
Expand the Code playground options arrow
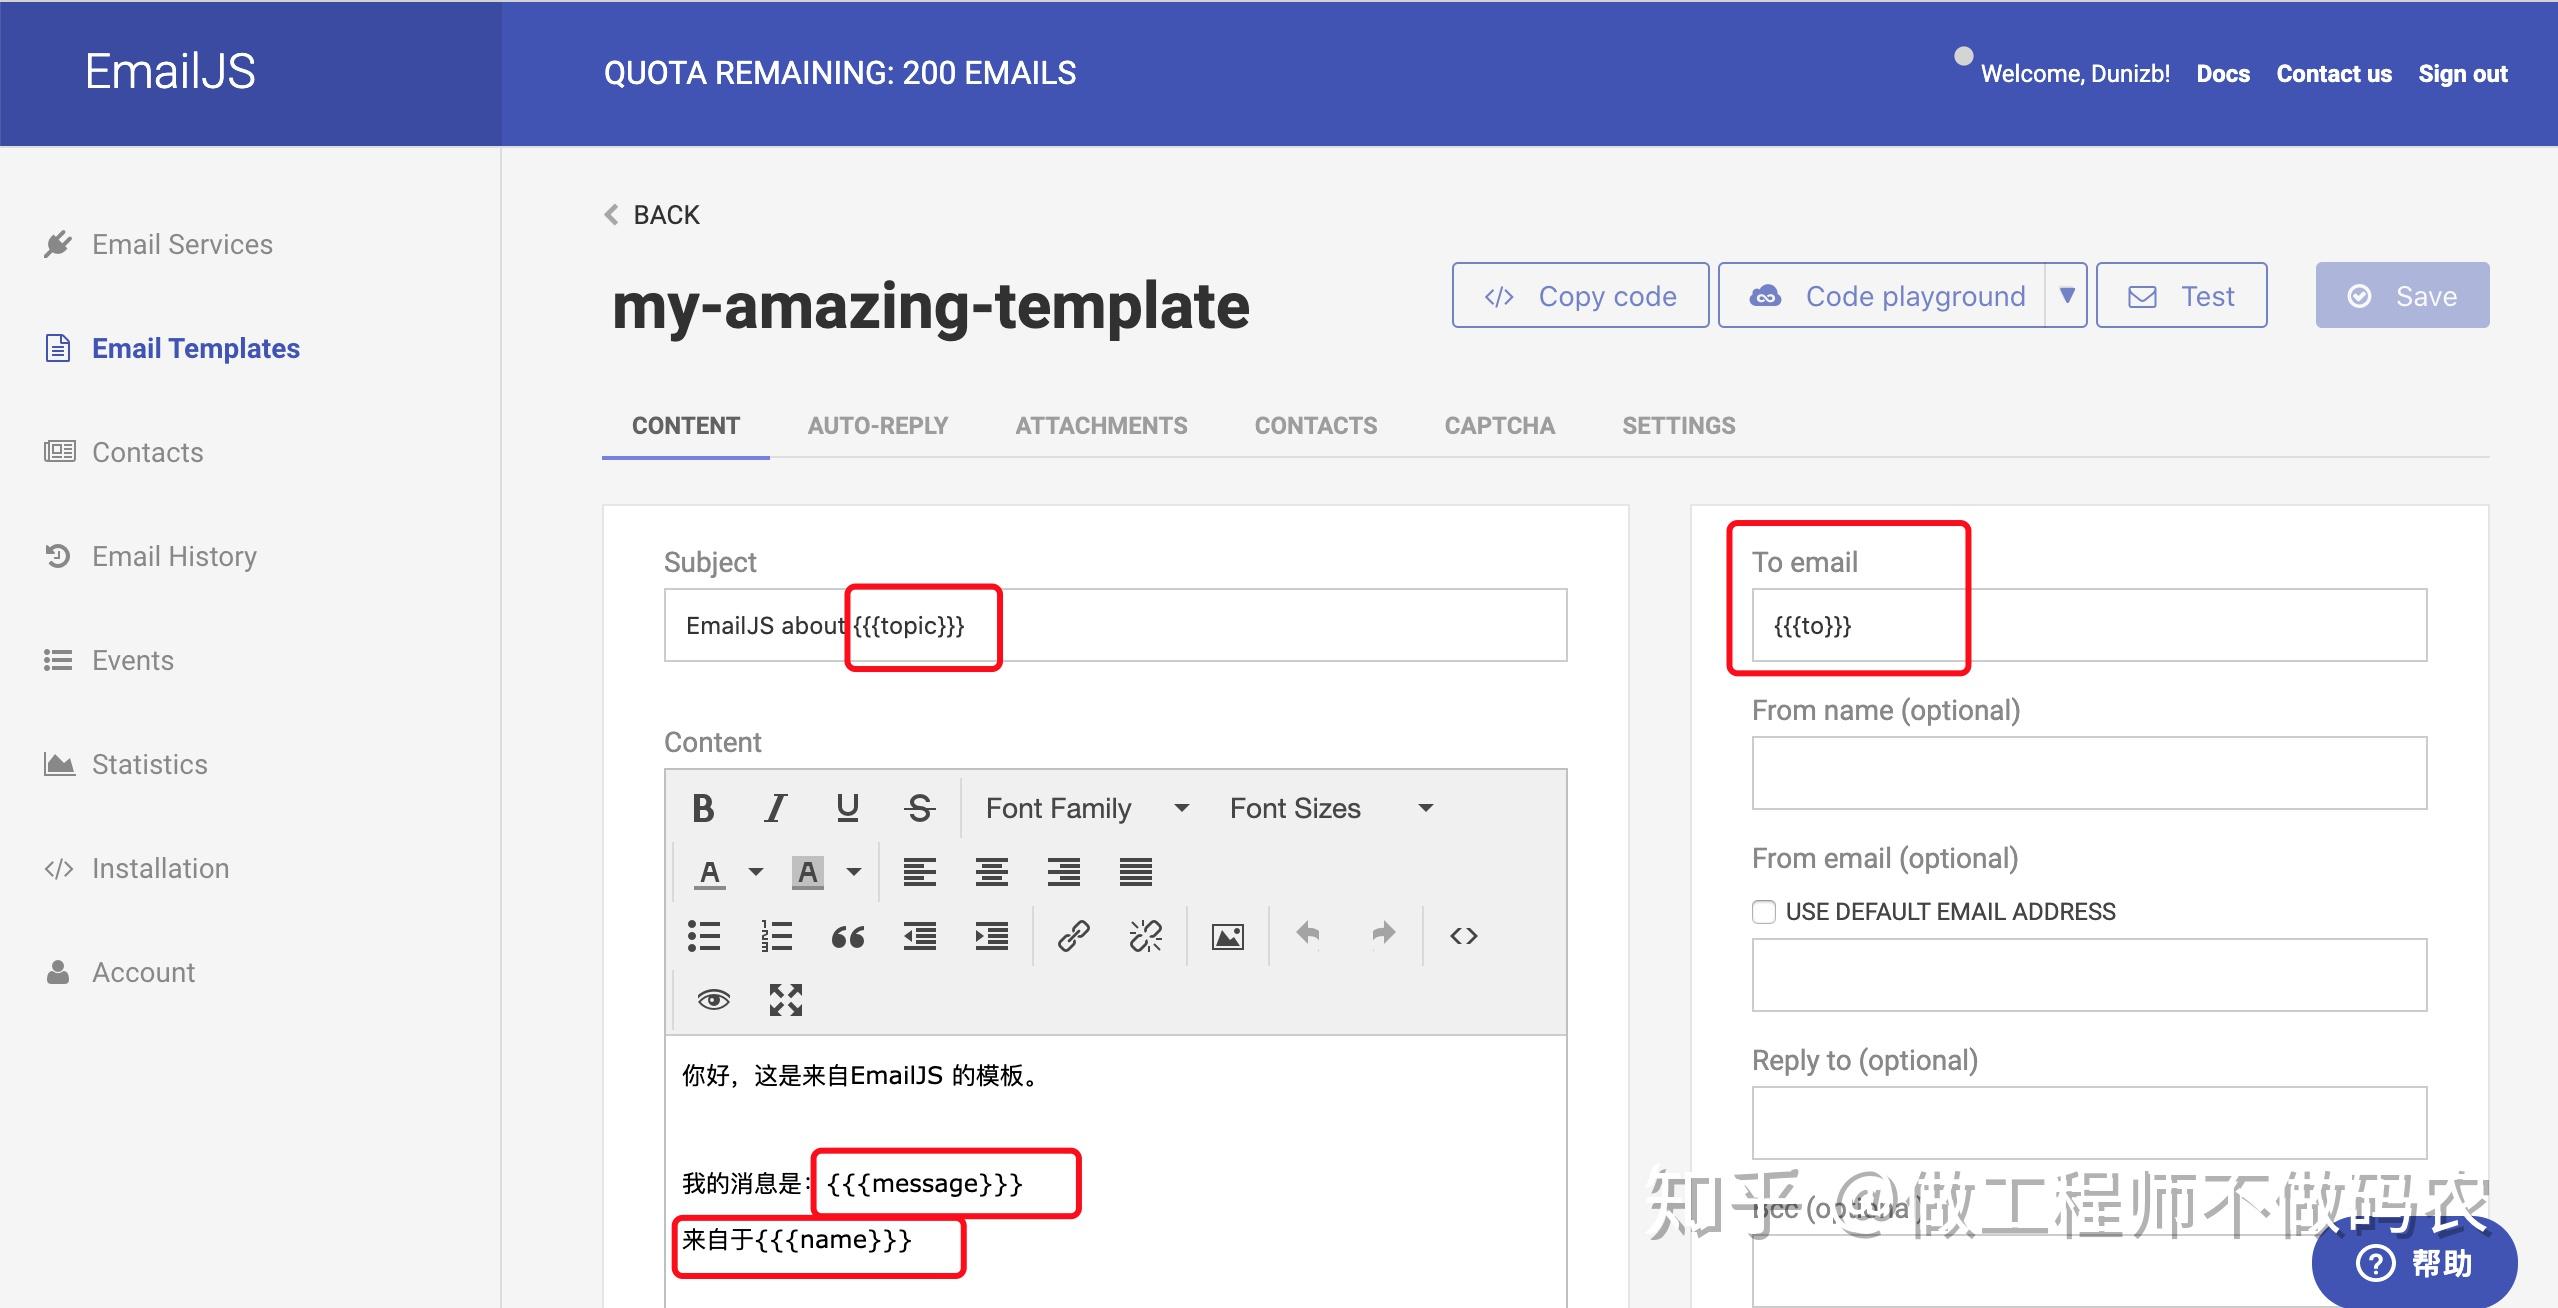[x=2065, y=295]
